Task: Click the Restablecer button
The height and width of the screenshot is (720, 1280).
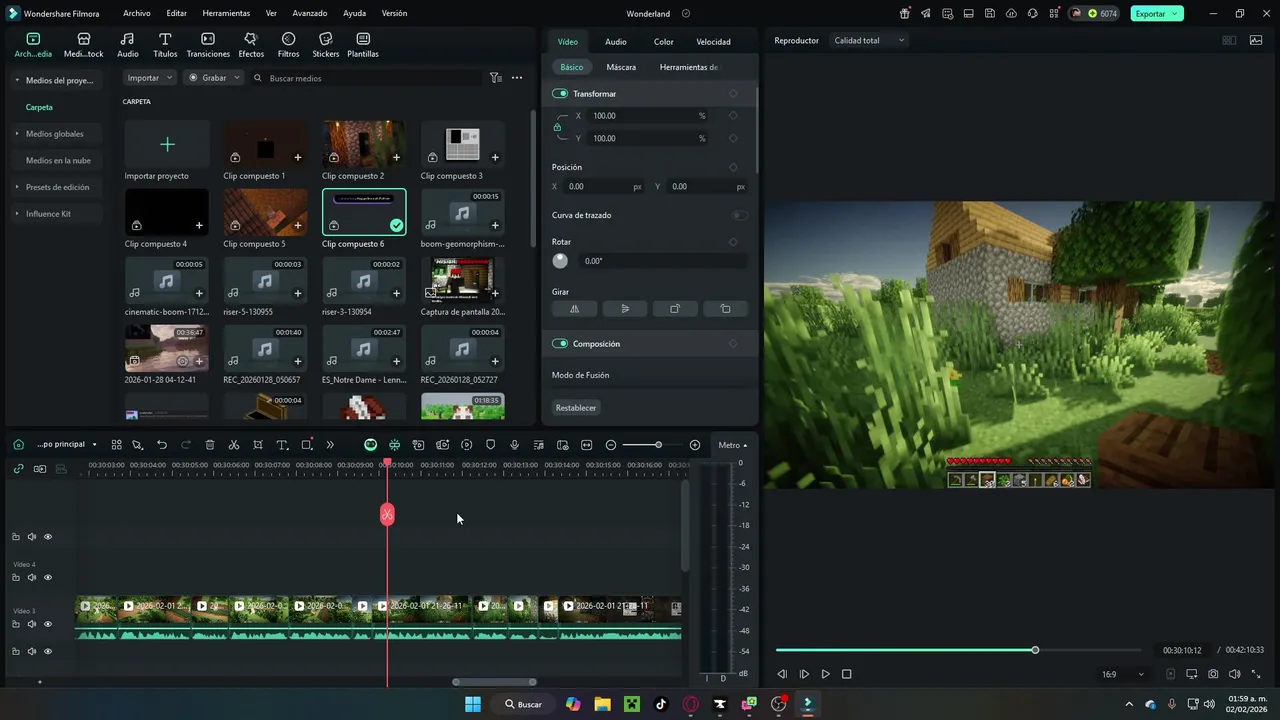Action: (x=576, y=408)
